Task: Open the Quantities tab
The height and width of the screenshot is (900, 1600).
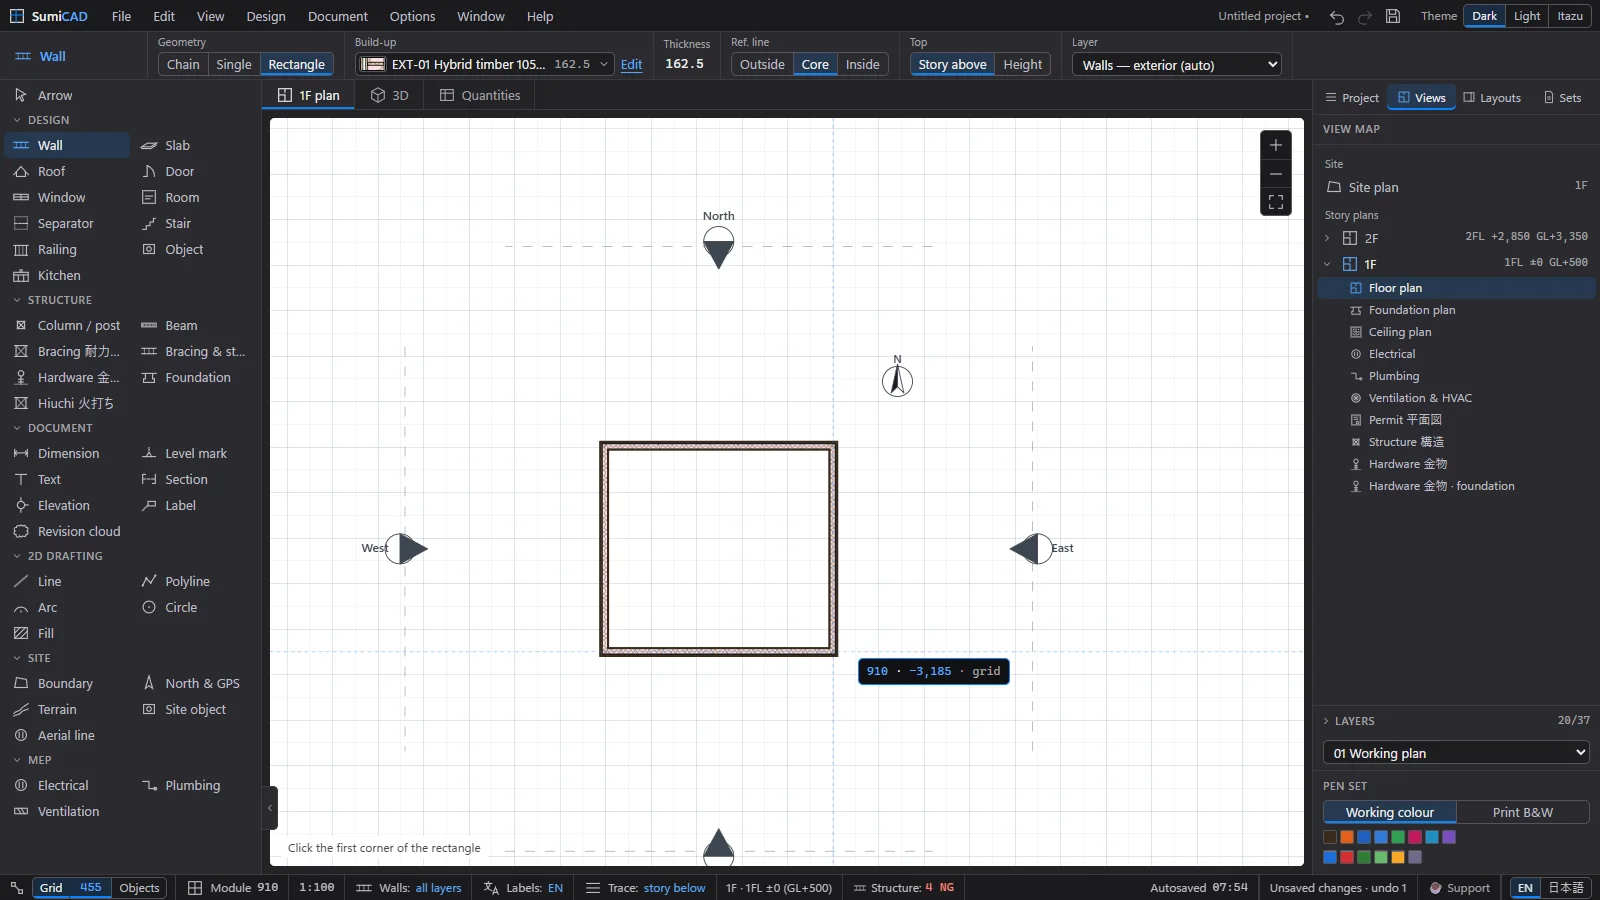Action: tap(480, 95)
